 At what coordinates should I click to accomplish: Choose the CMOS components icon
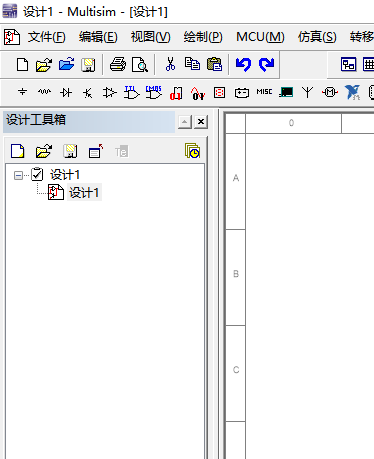point(153,92)
